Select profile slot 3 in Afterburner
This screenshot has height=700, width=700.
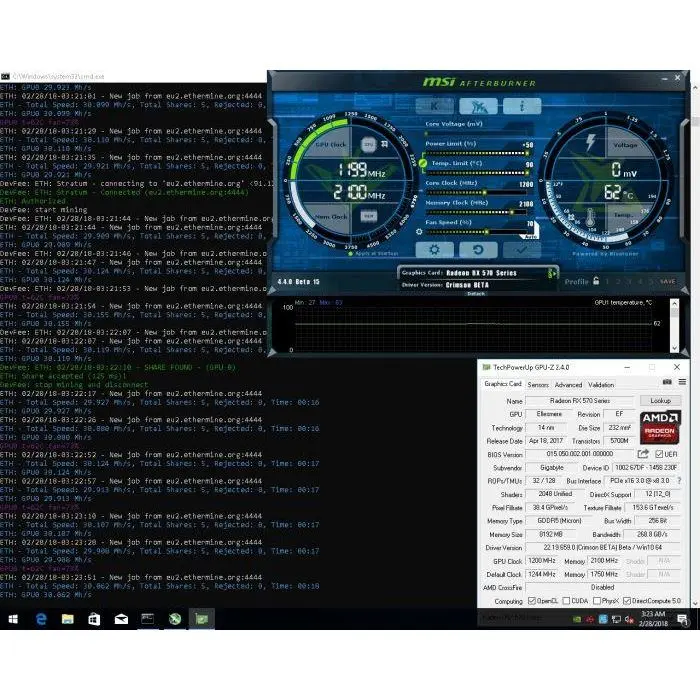click(629, 282)
